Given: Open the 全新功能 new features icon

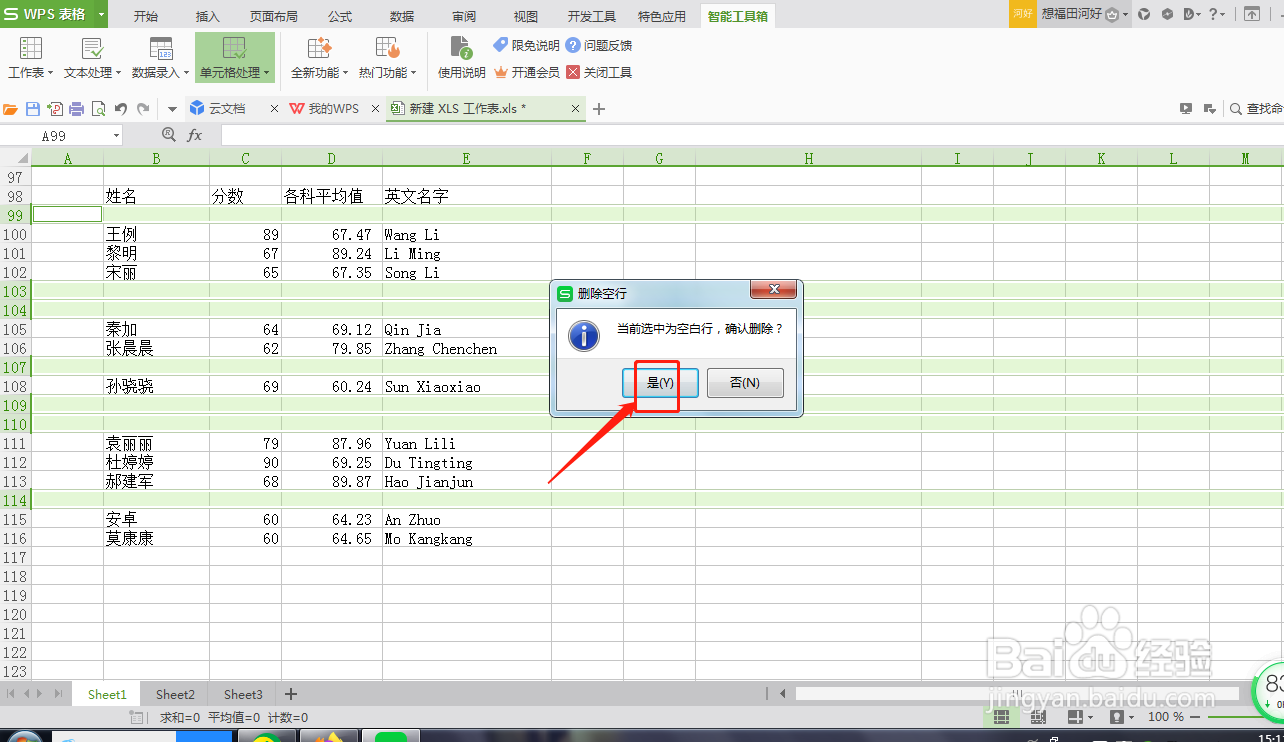Looking at the screenshot, I should click(x=319, y=48).
